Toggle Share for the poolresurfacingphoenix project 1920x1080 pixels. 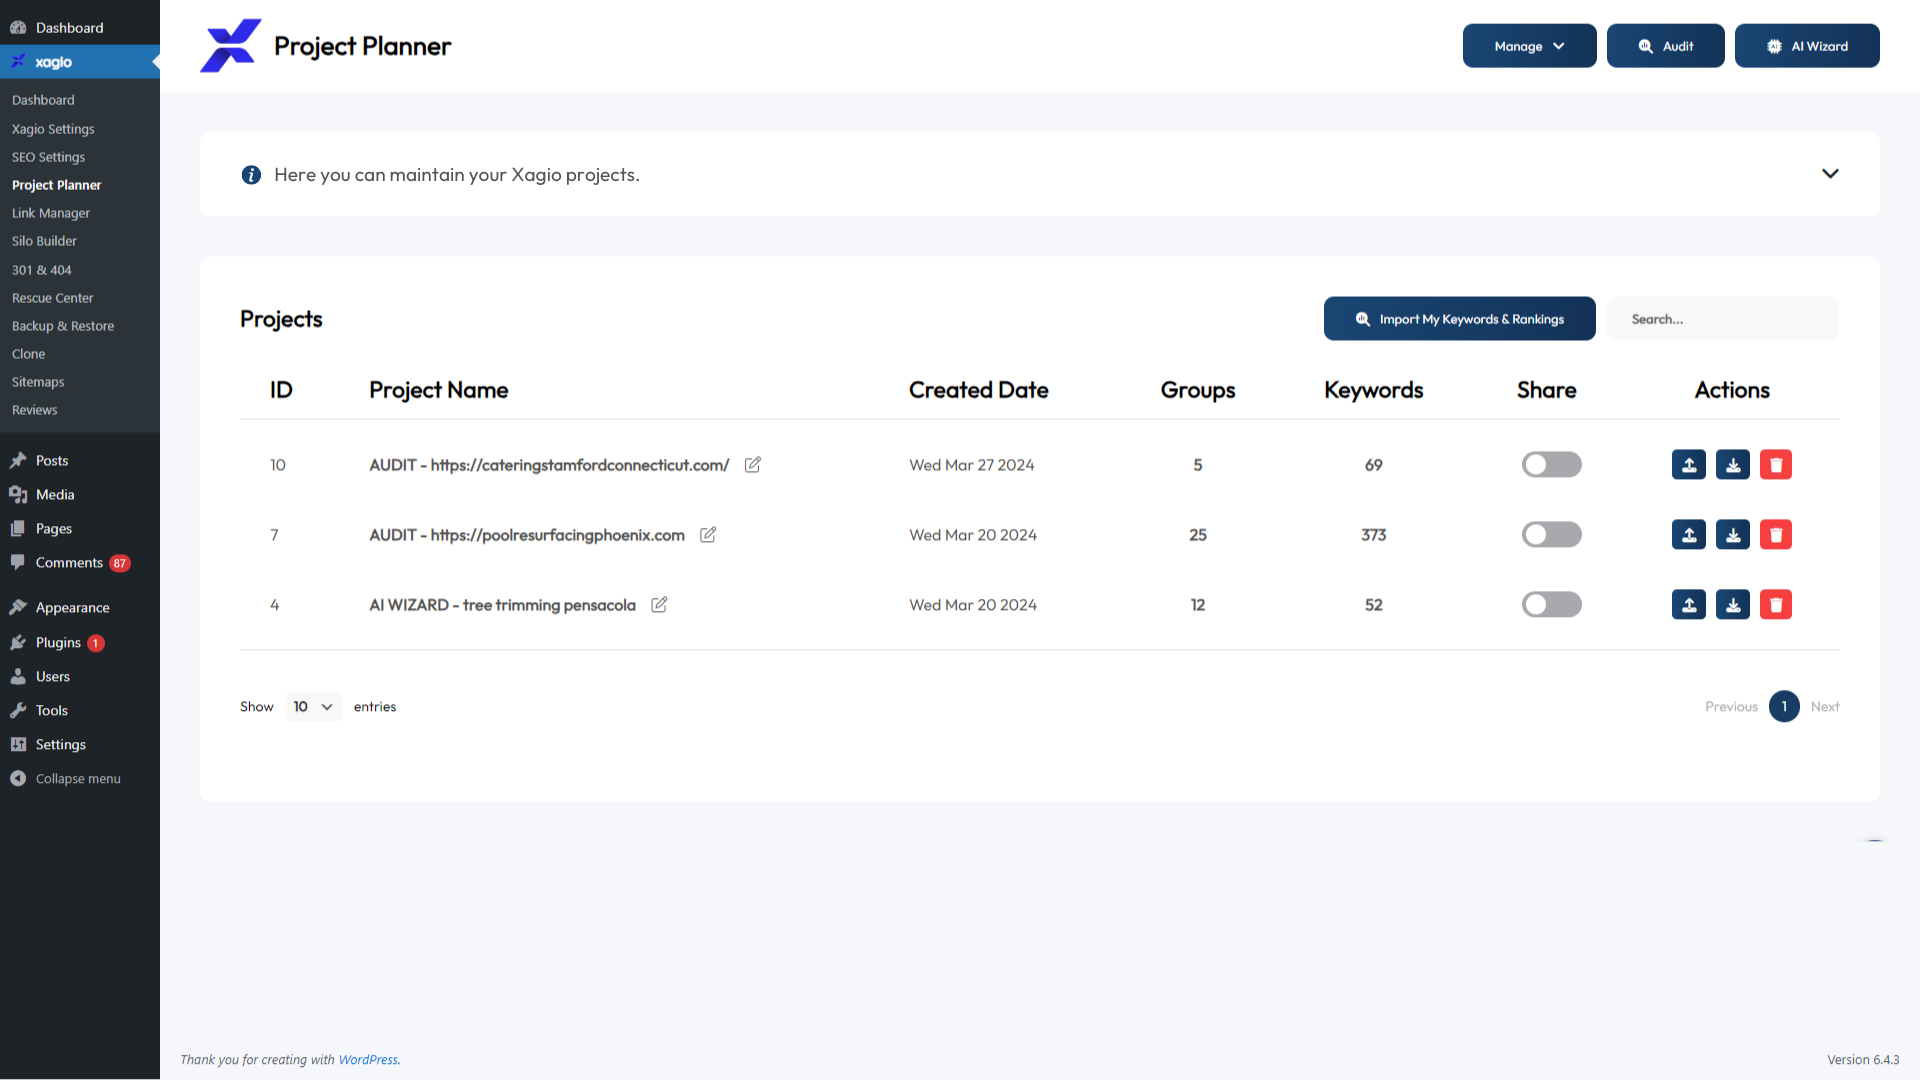(1551, 534)
